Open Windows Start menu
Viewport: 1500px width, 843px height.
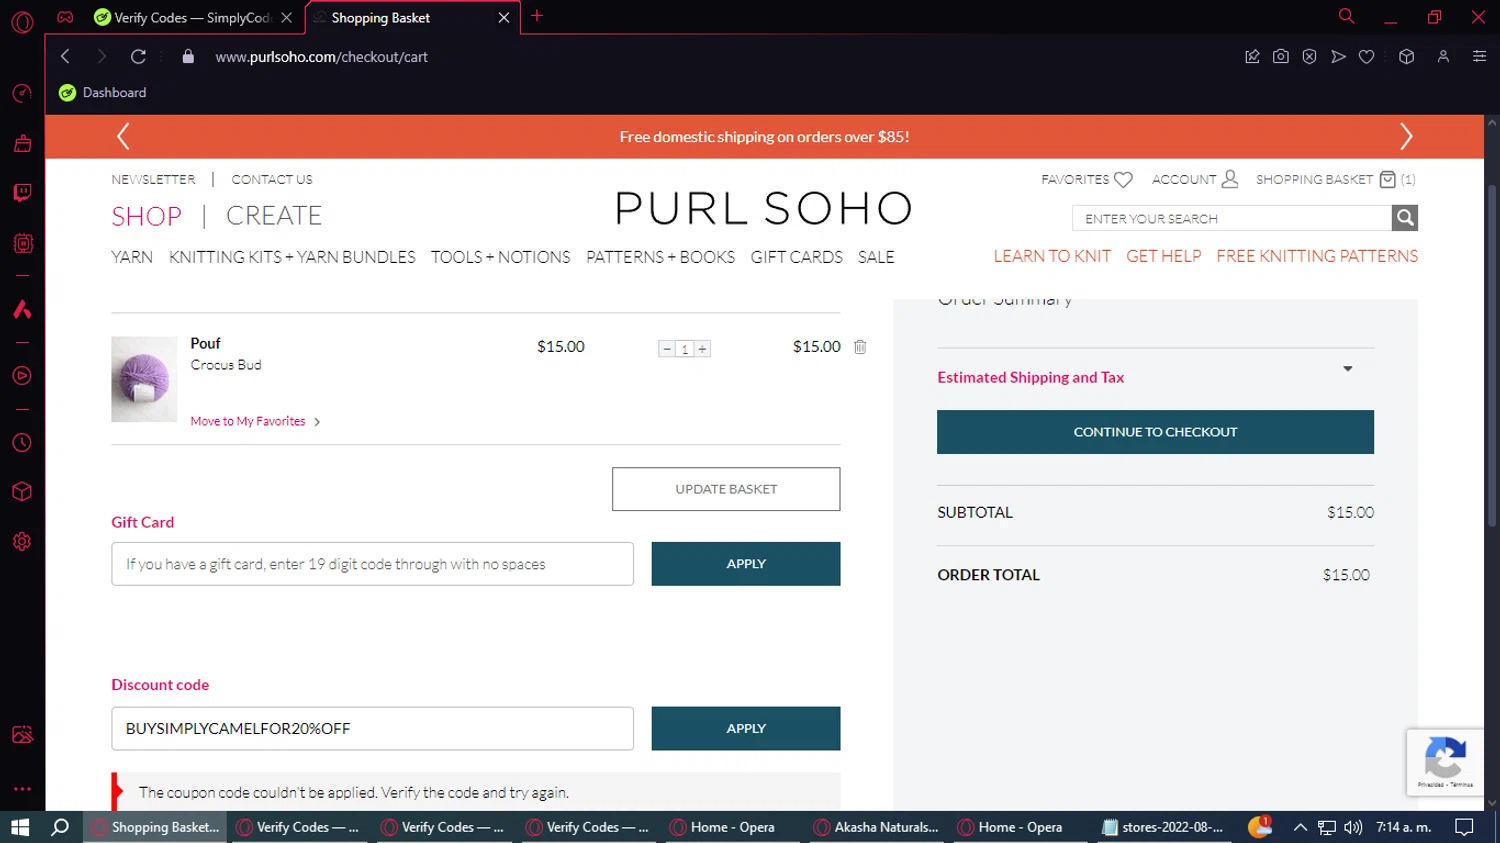click(20, 827)
